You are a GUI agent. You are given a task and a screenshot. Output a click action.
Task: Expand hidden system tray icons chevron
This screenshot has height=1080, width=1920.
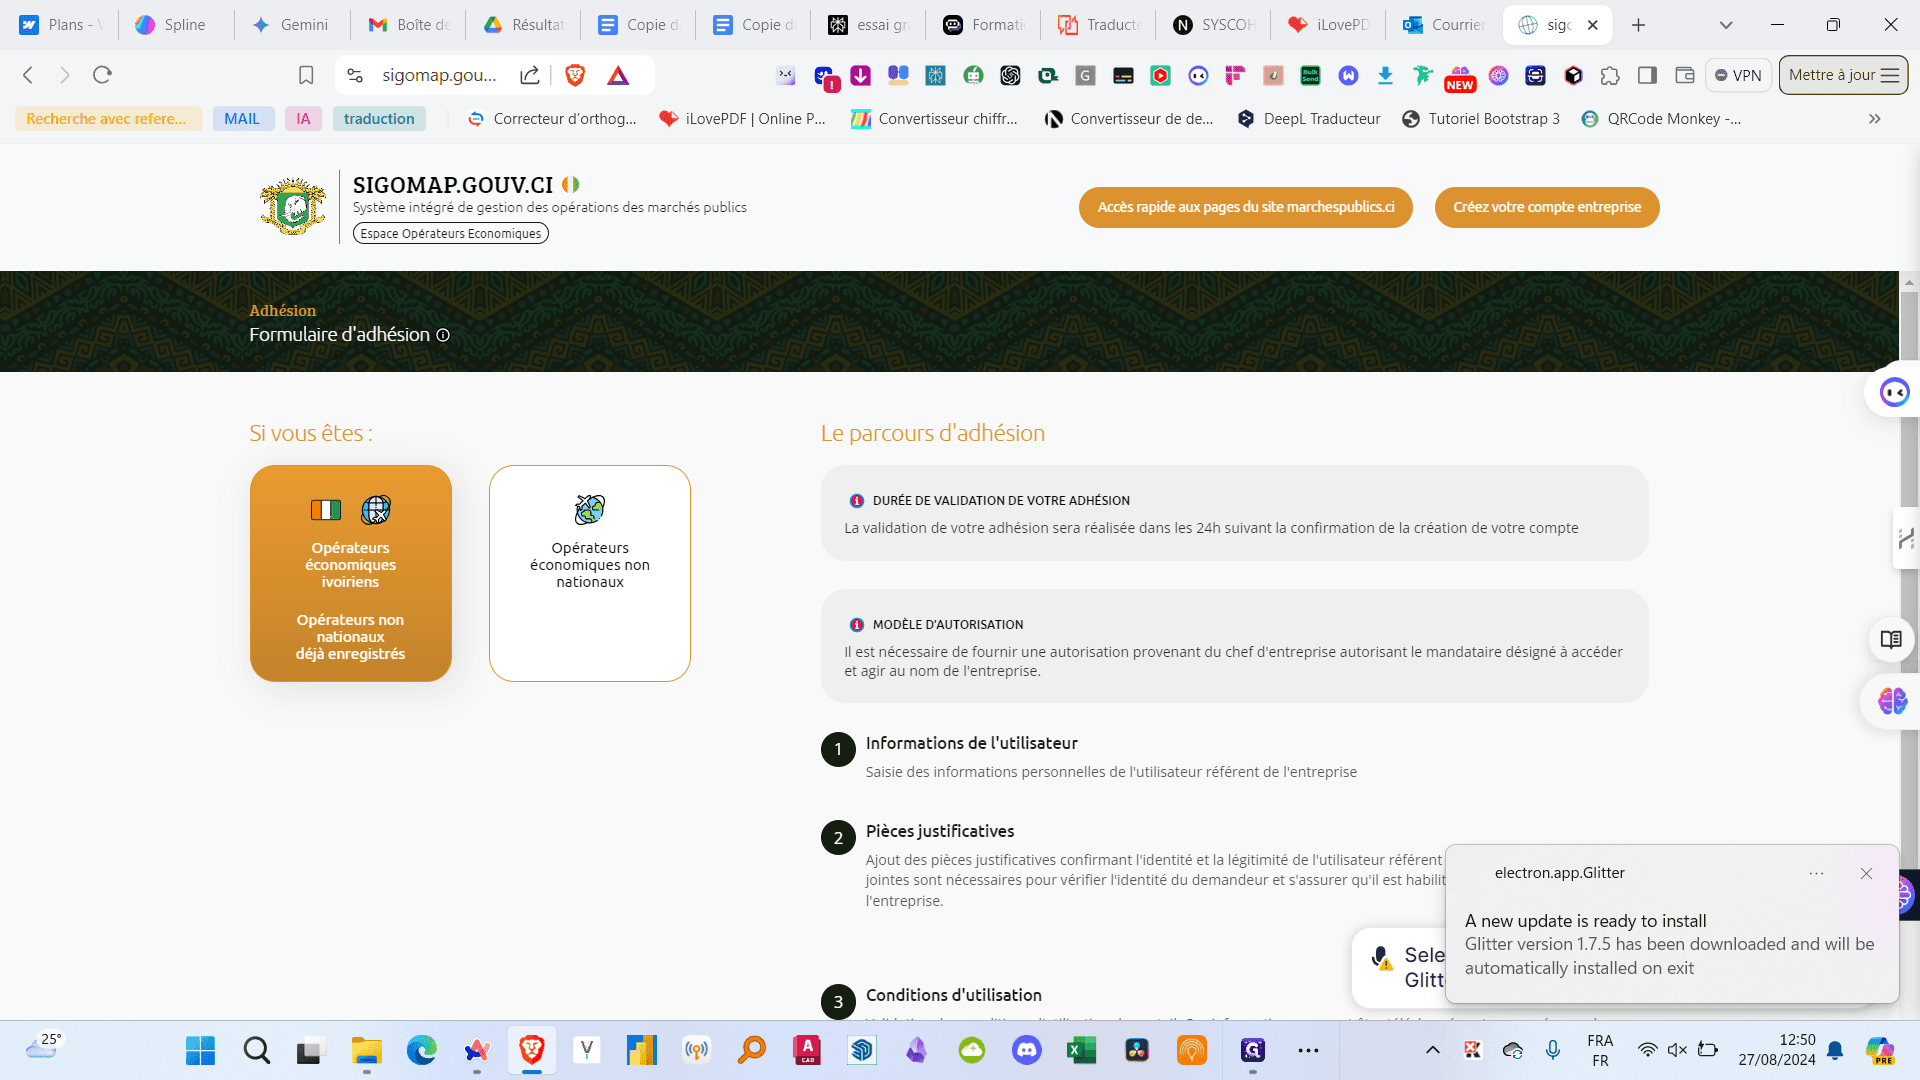[x=1433, y=1050]
